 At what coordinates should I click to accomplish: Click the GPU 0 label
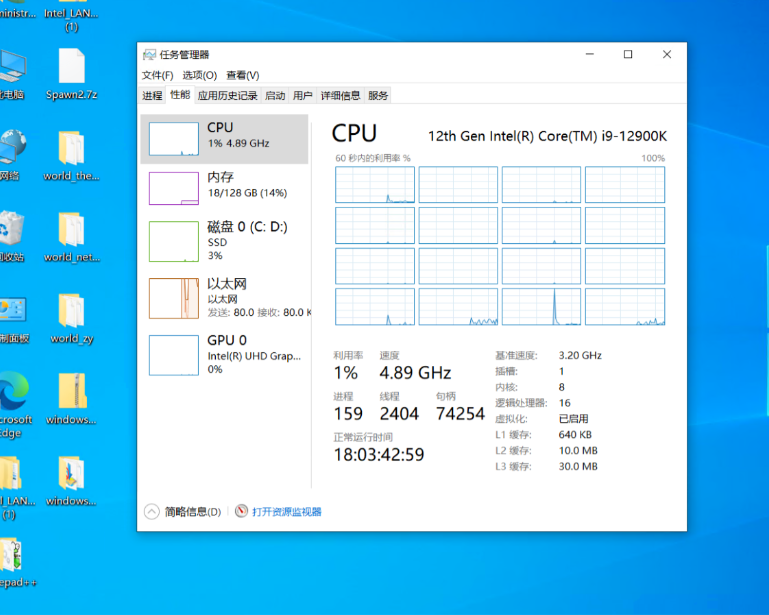[x=227, y=340]
